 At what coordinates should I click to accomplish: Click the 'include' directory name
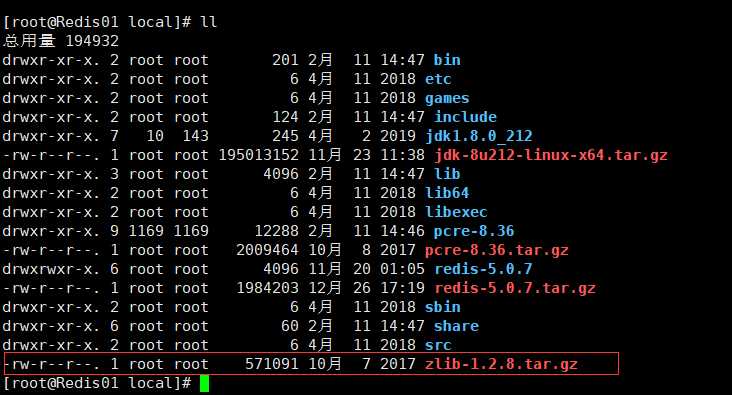pyautogui.click(x=465, y=117)
